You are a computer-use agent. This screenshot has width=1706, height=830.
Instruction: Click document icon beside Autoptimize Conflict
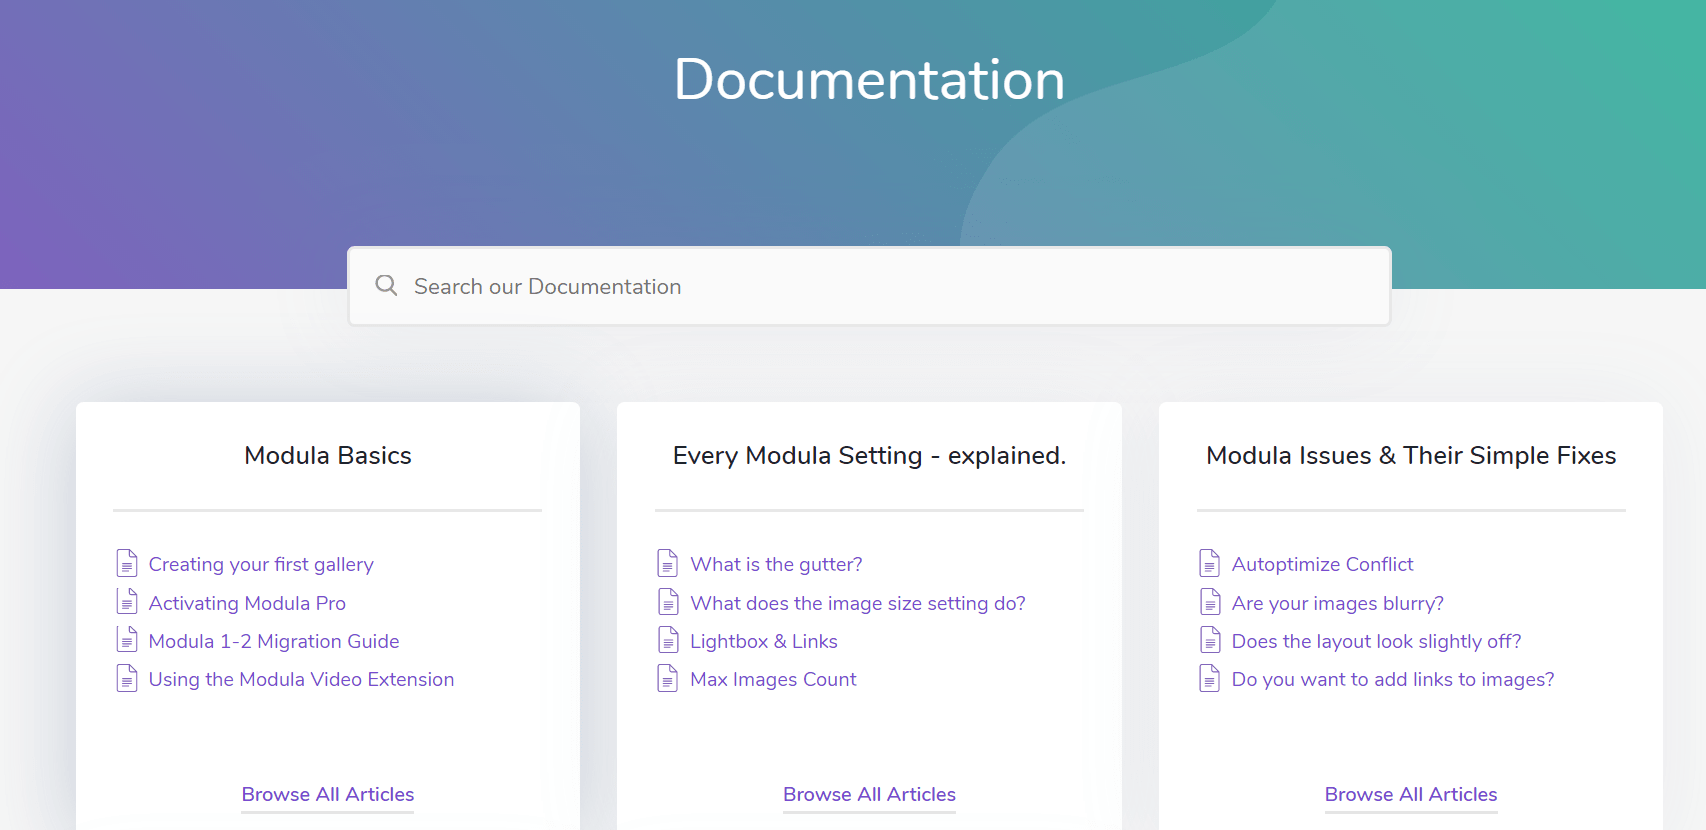tap(1210, 563)
